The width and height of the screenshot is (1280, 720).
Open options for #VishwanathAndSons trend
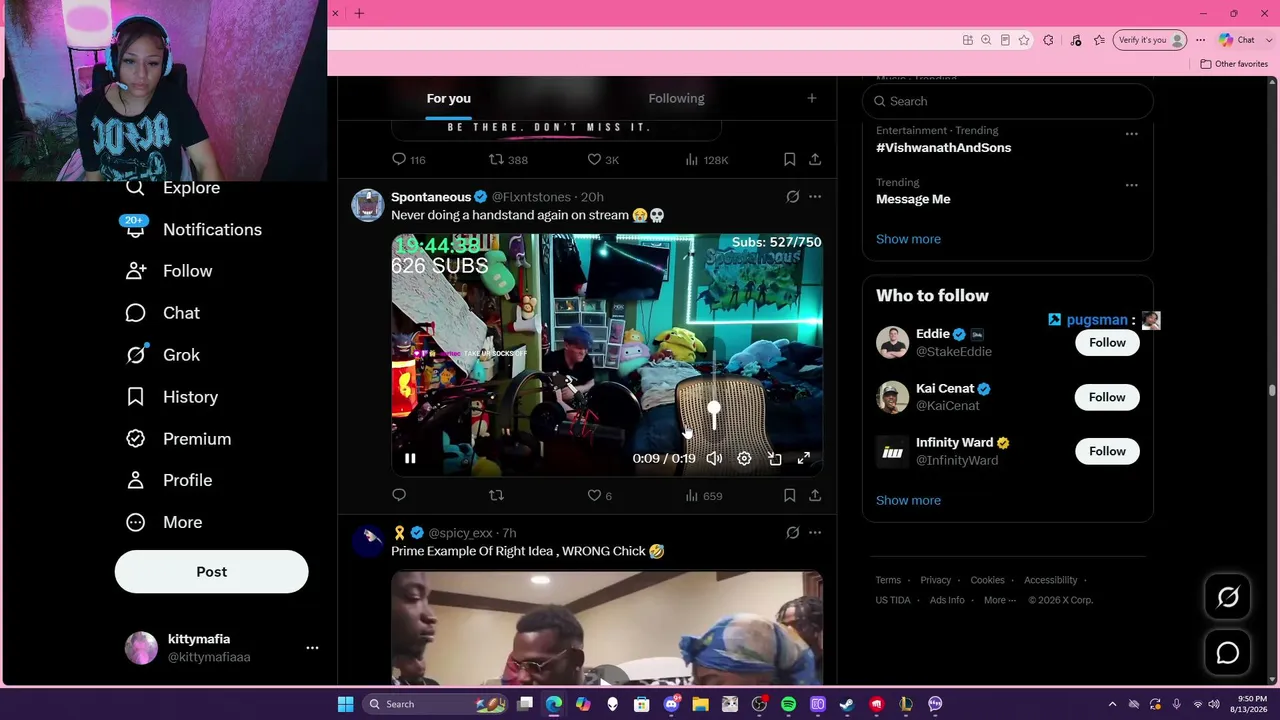pos(1131,134)
